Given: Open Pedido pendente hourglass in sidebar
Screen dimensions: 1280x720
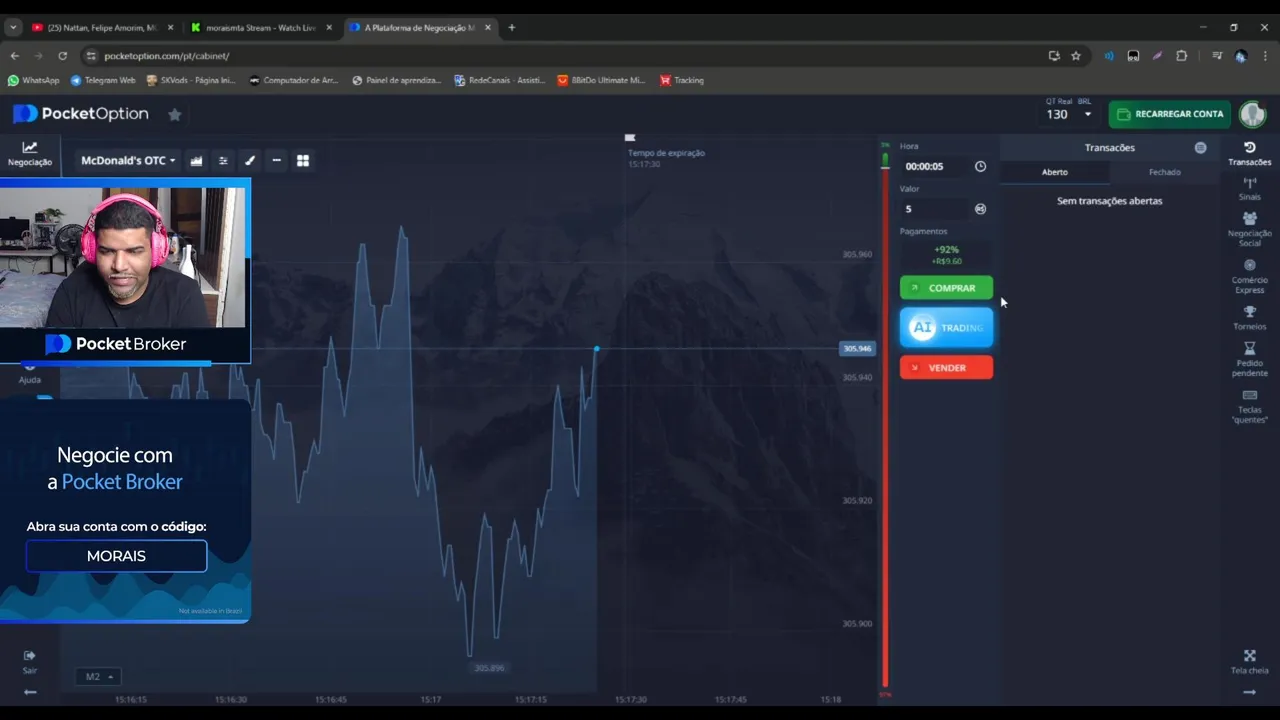Looking at the screenshot, I should pos(1249,359).
